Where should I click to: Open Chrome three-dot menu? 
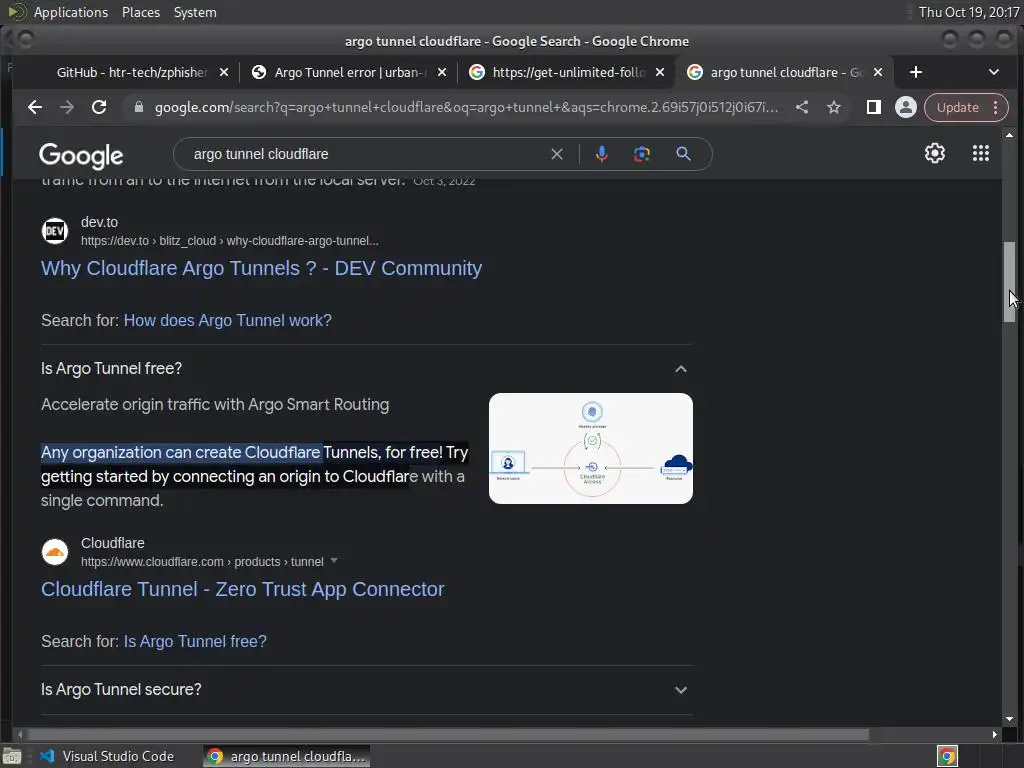[x=995, y=107]
